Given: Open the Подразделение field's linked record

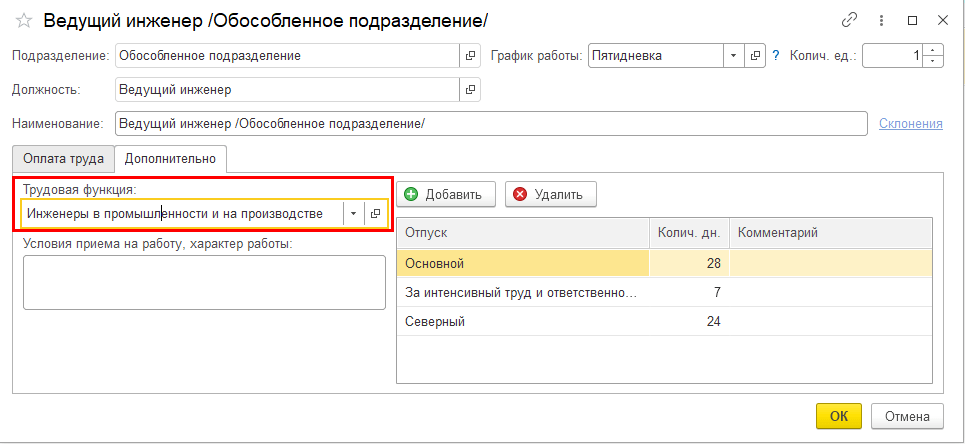Looking at the screenshot, I should (x=470, y=56).
